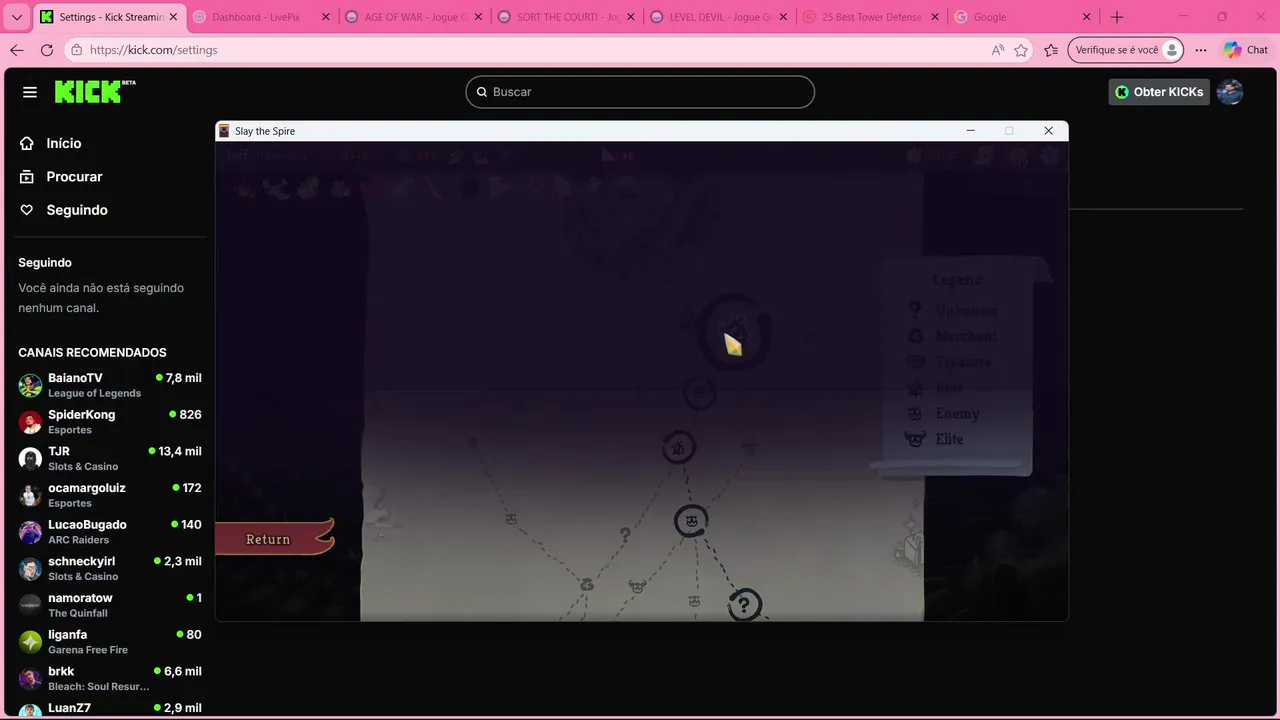Go back in the browser
1280x720 pixels.
(x=17, y=50)
